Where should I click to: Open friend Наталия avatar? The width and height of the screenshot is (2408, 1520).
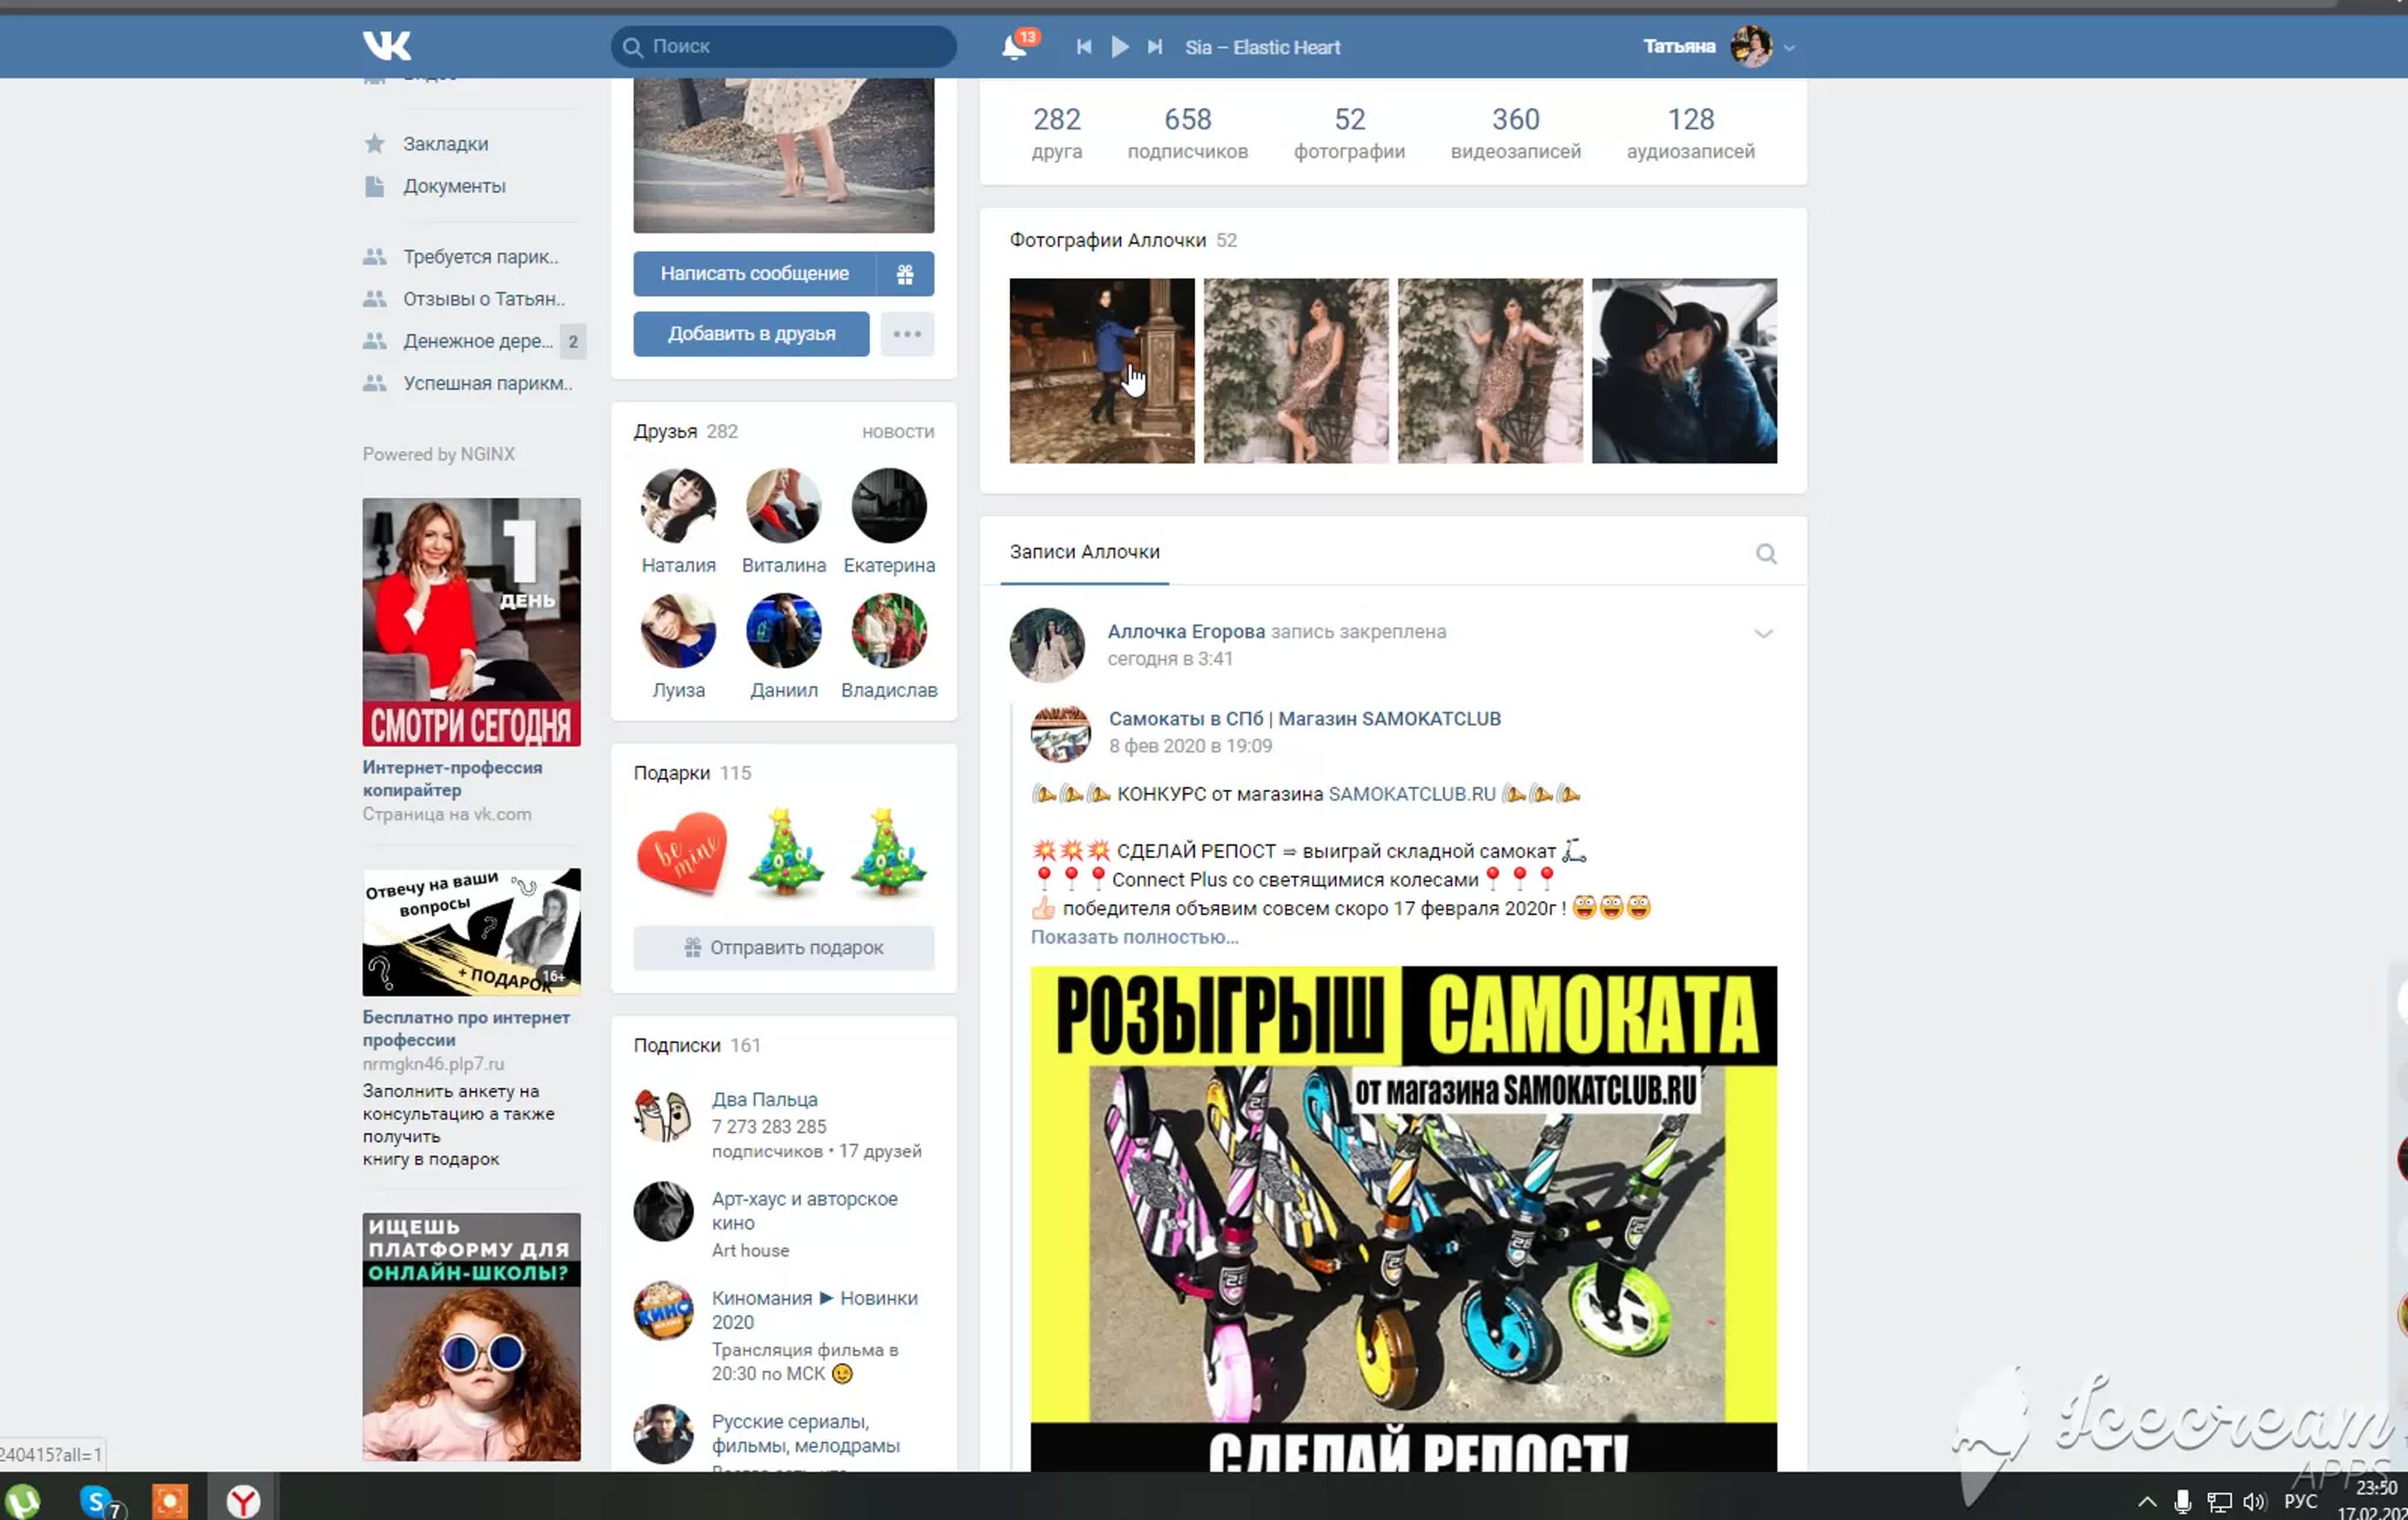[678, 505]
